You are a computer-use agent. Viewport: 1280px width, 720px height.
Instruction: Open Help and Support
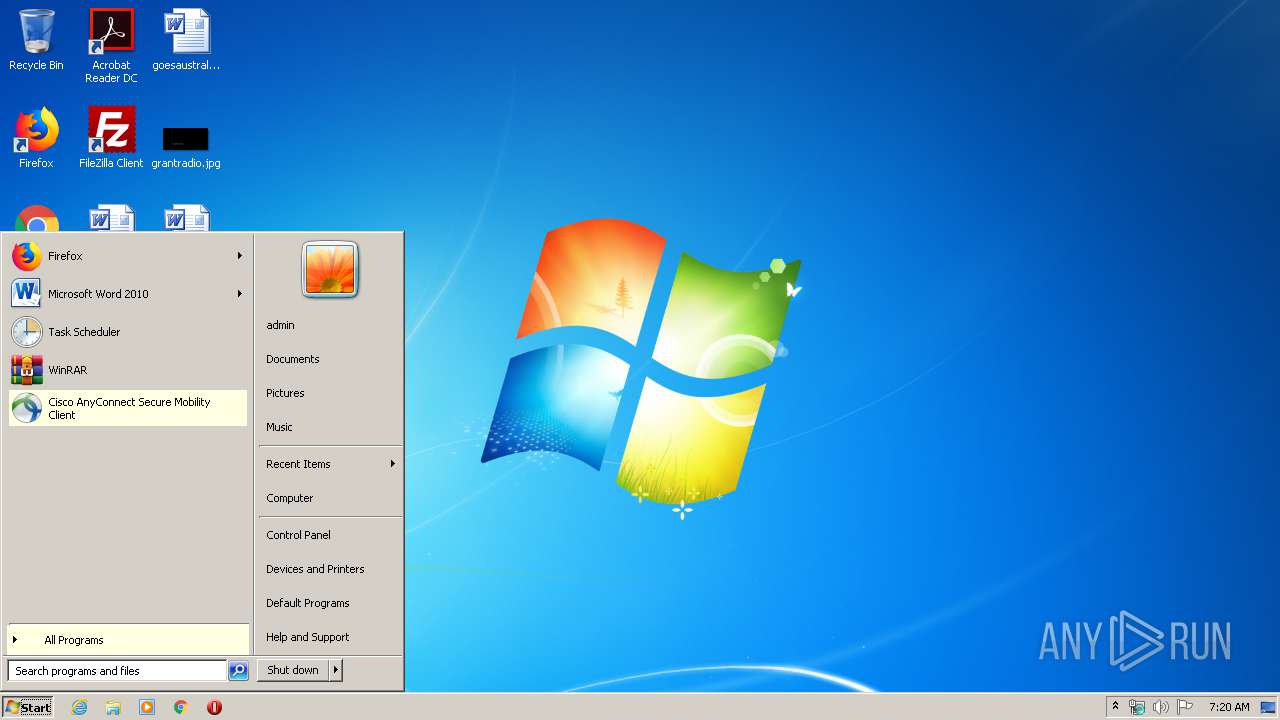point(308,637)
